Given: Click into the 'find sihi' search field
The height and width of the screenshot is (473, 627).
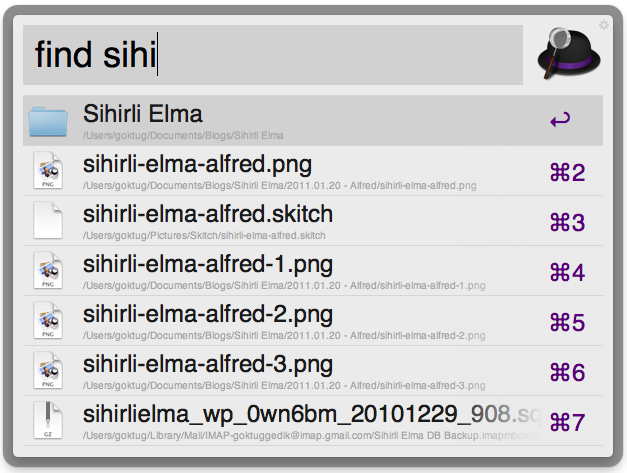Looking at the screenshot, I should point(272,55).
